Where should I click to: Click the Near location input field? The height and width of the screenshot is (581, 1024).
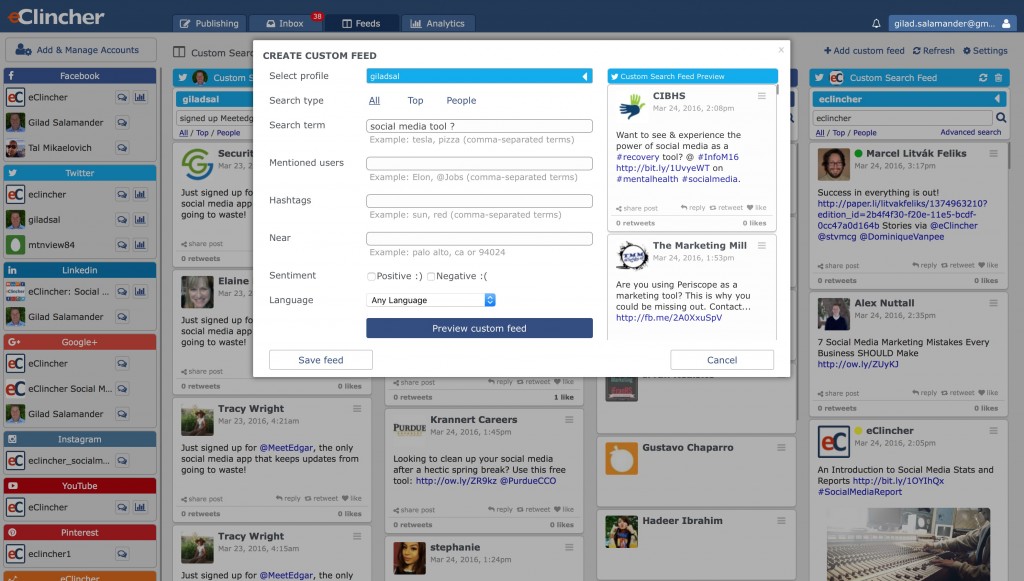click(x=479, y=238)
